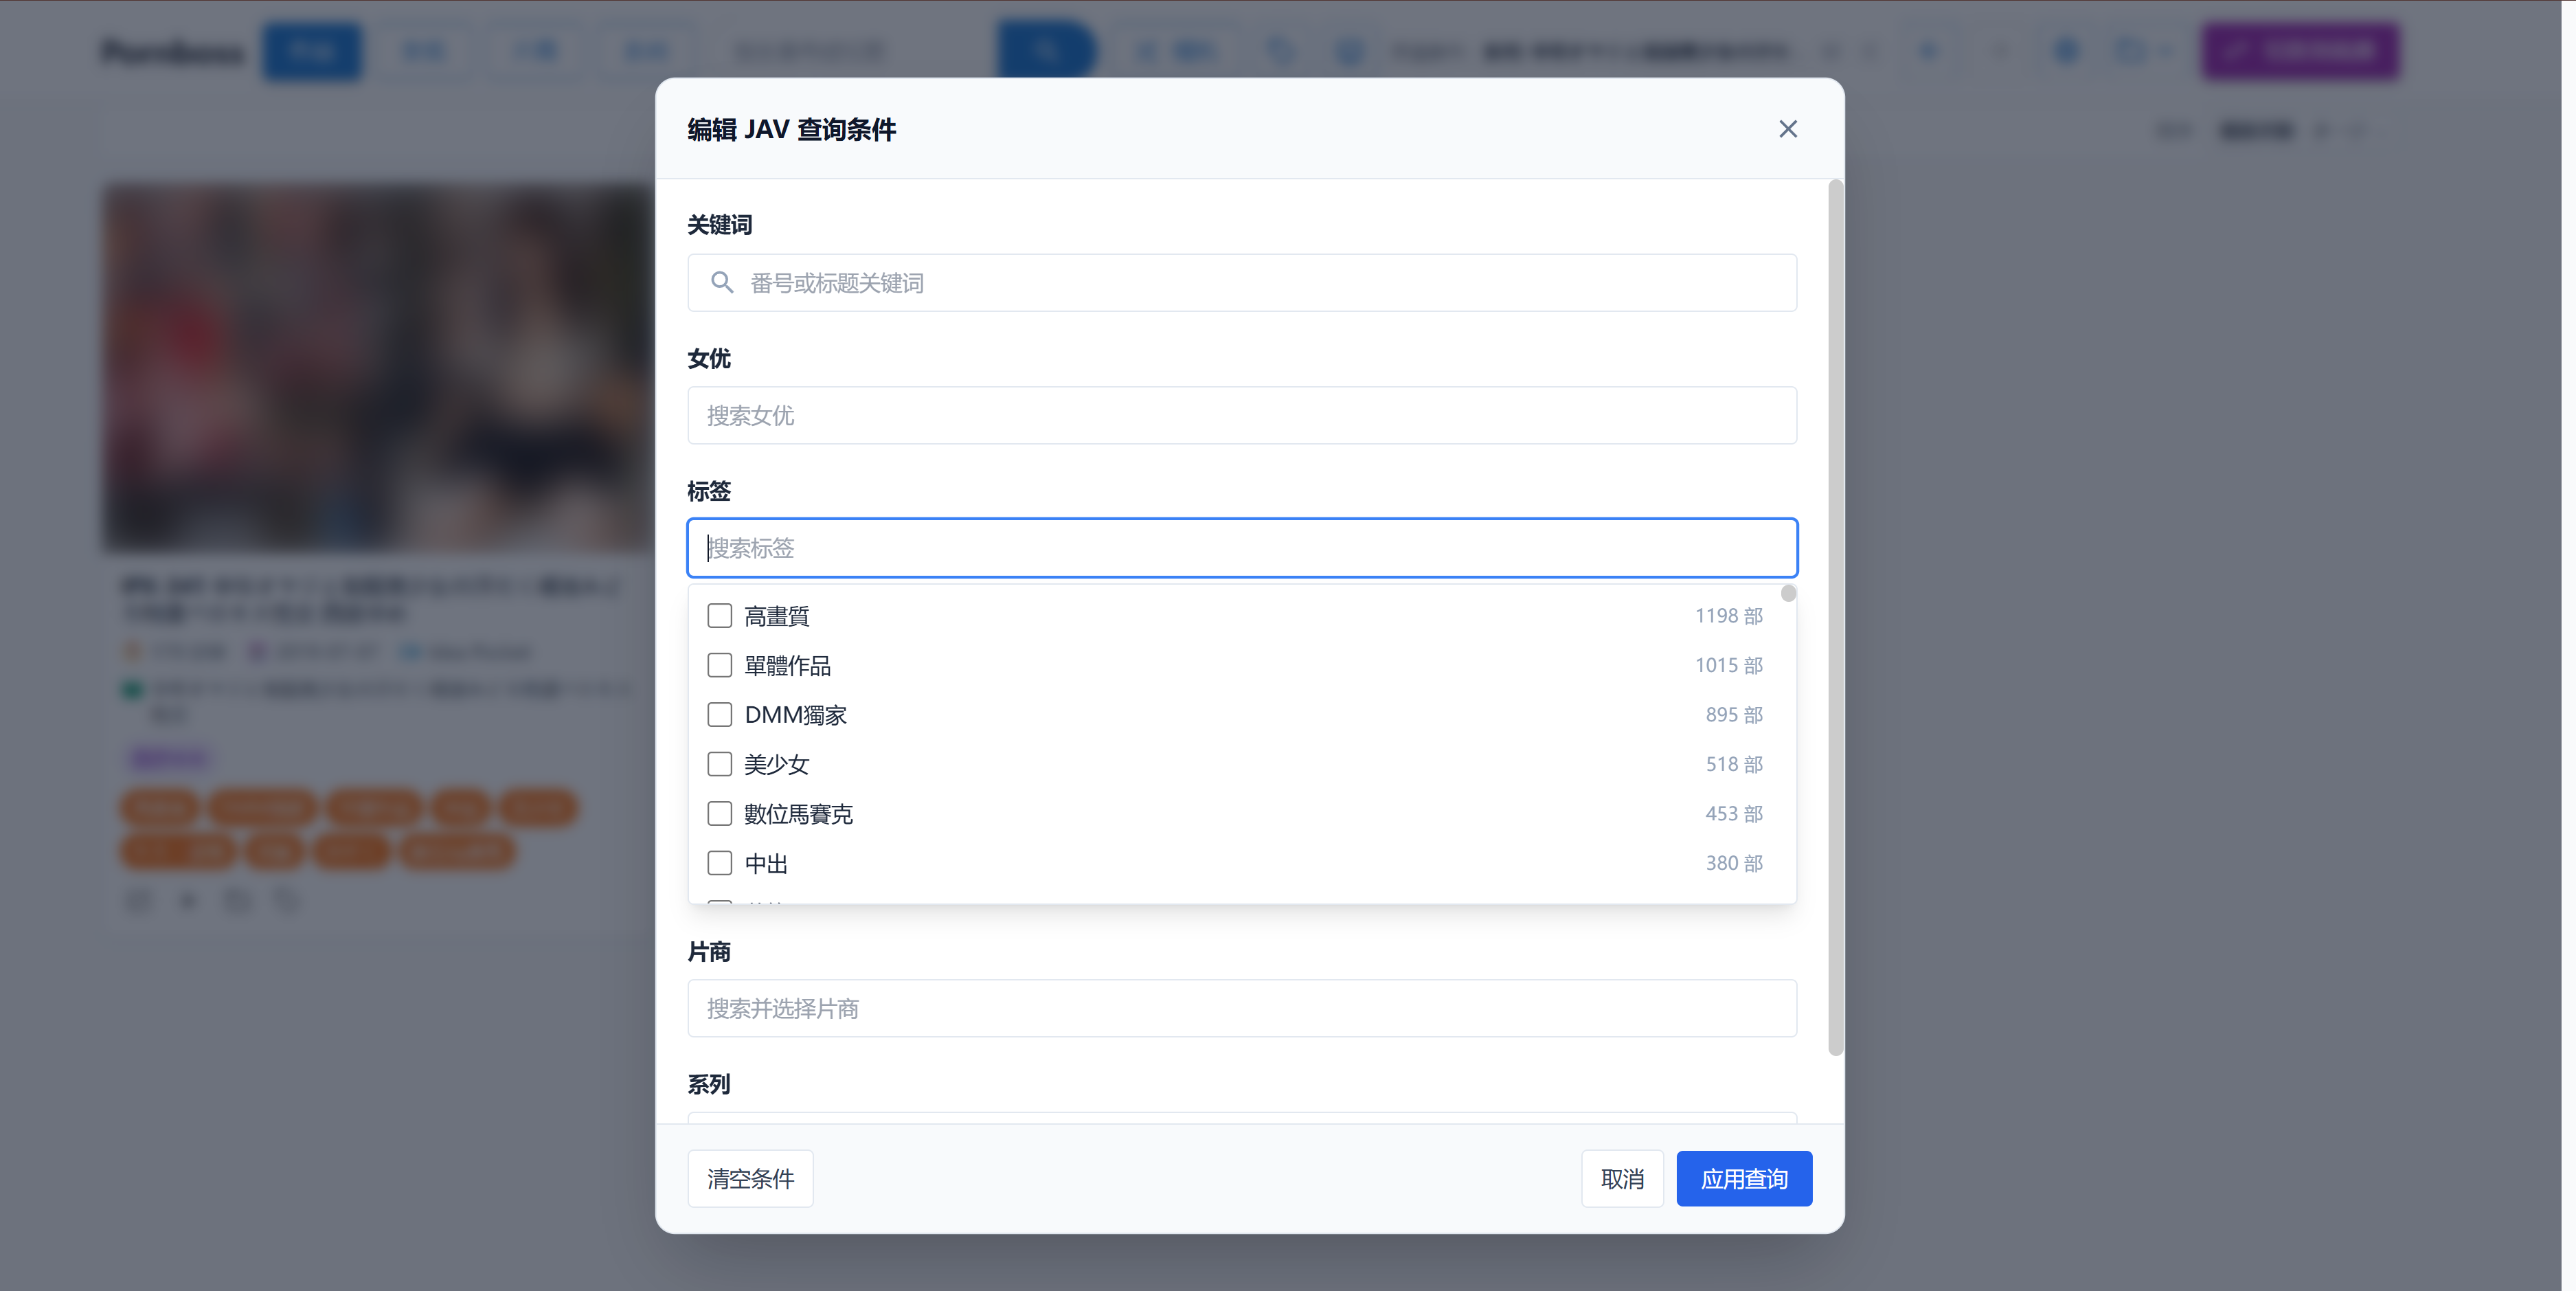Select the 453 部 count text
Image resolution: width=2576 pixels, height=1291 pixels.
point(1734,814)
